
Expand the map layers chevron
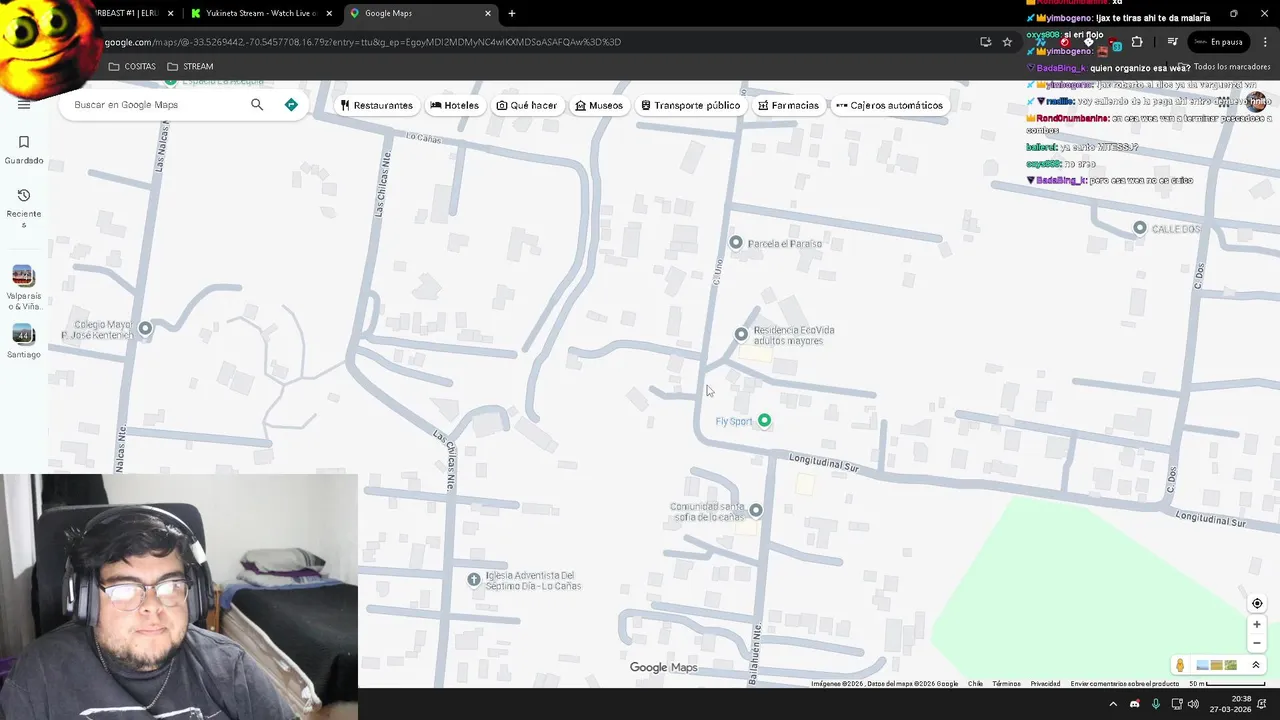[x=1256, y=665]
